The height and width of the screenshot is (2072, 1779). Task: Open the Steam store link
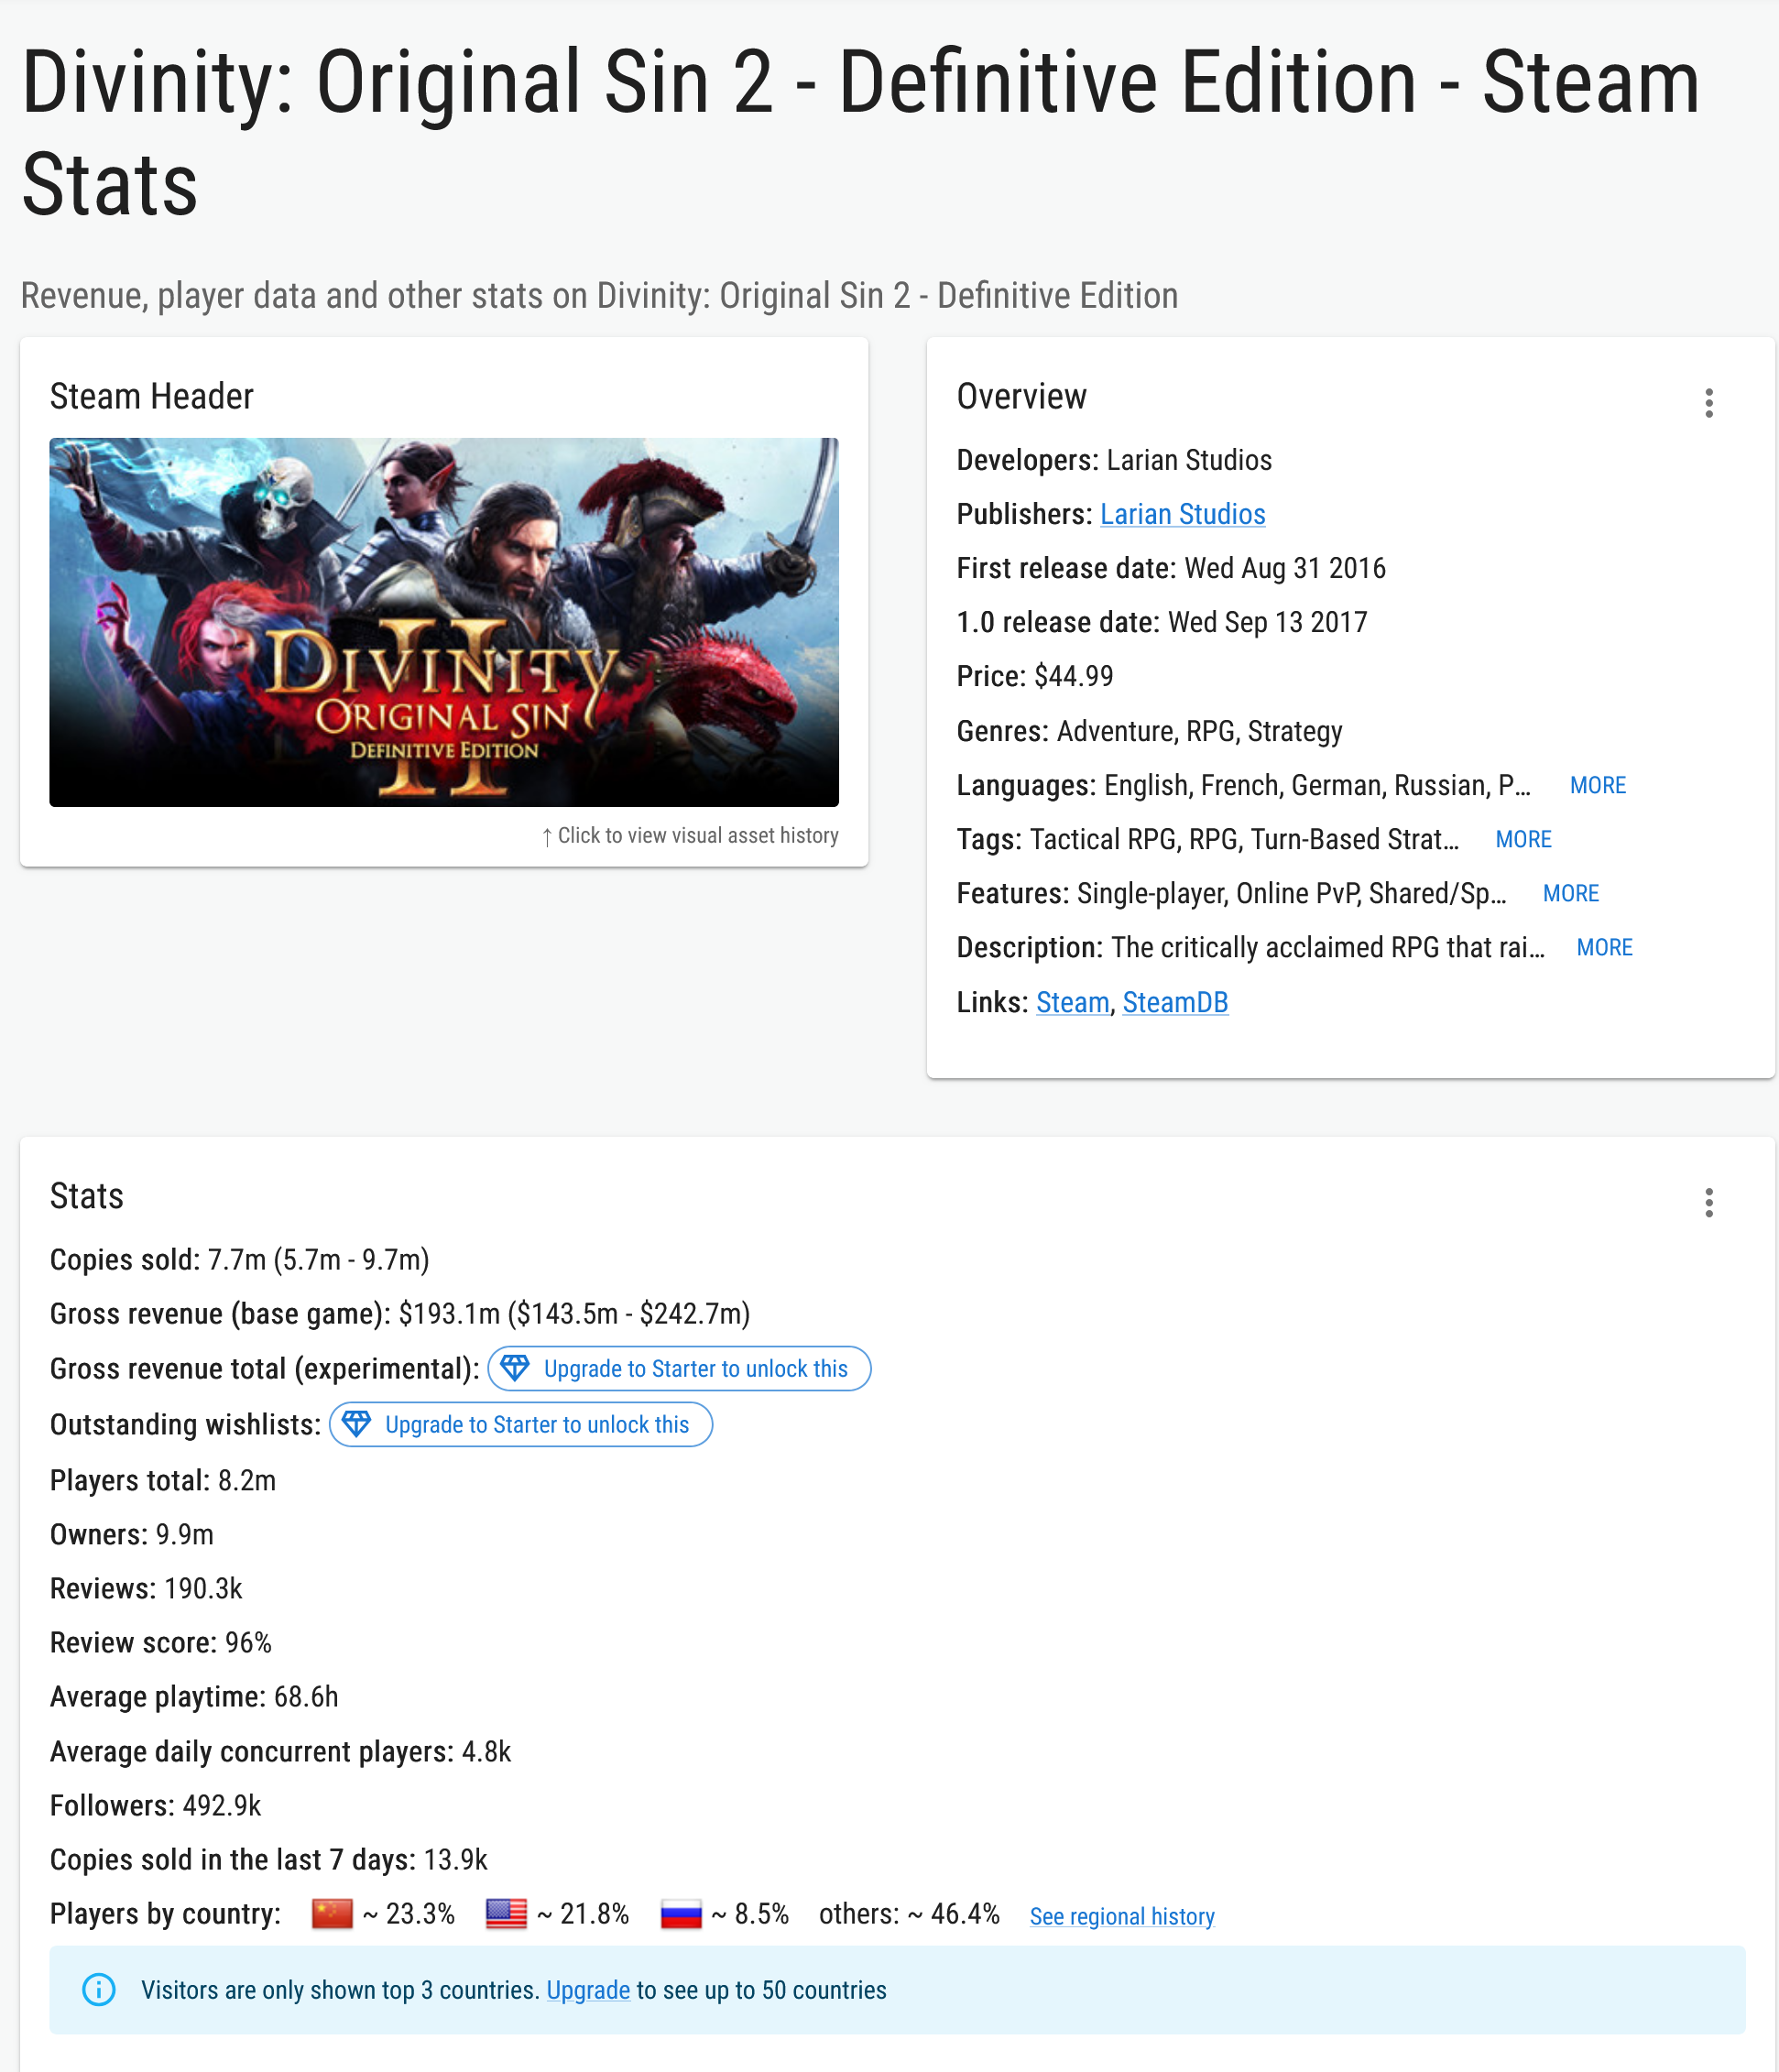[x=1072, y=1002]
